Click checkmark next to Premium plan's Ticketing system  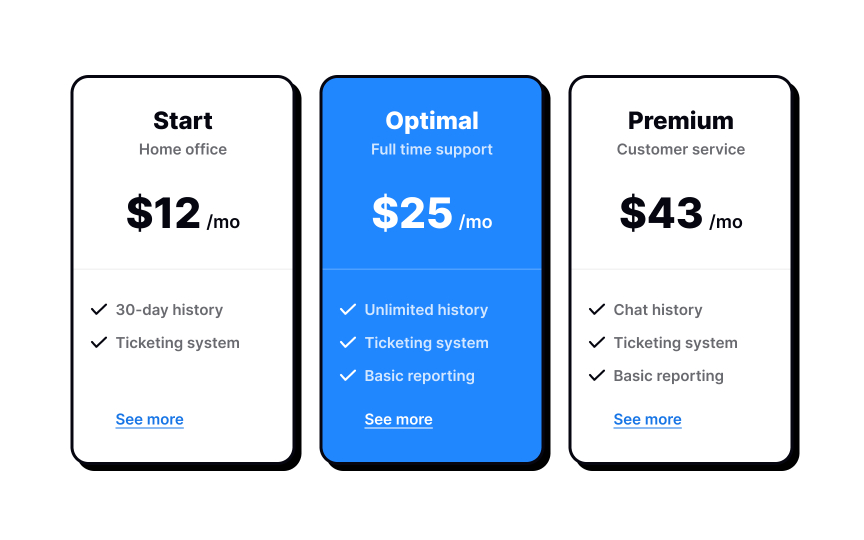tap(597, 343)
